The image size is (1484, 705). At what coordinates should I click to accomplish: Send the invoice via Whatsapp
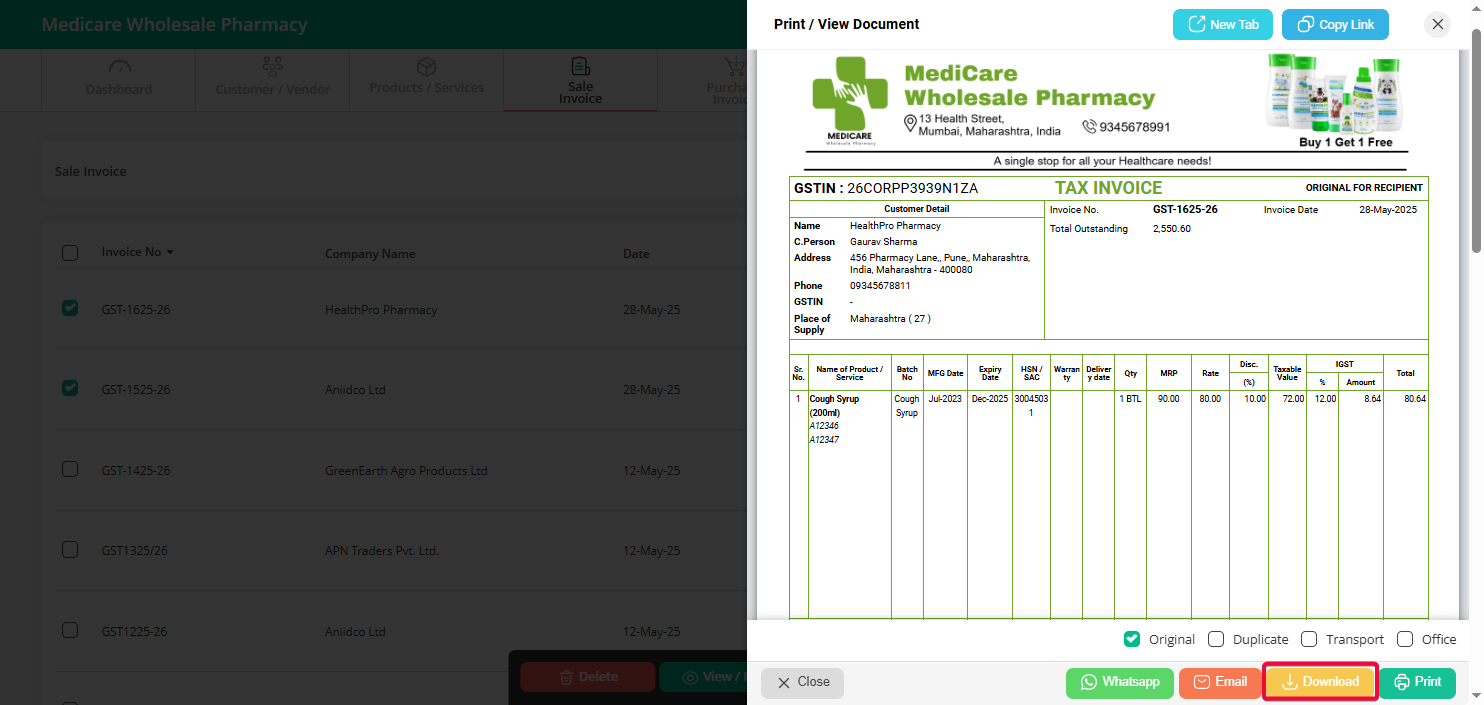[1119, 682]
